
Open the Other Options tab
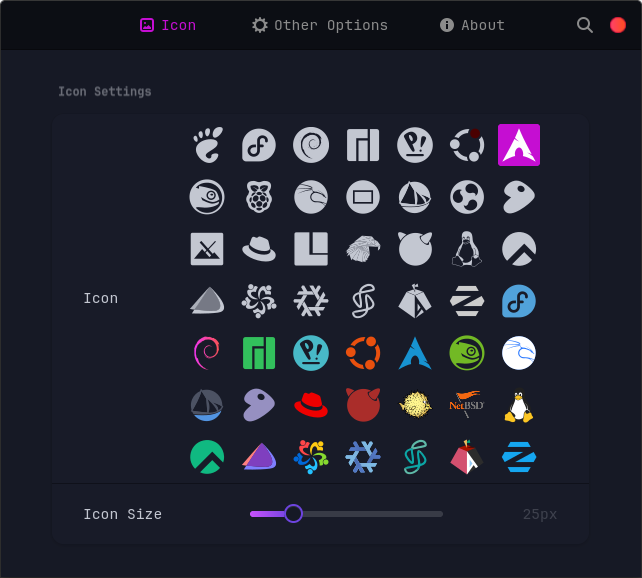click(319, 25)
